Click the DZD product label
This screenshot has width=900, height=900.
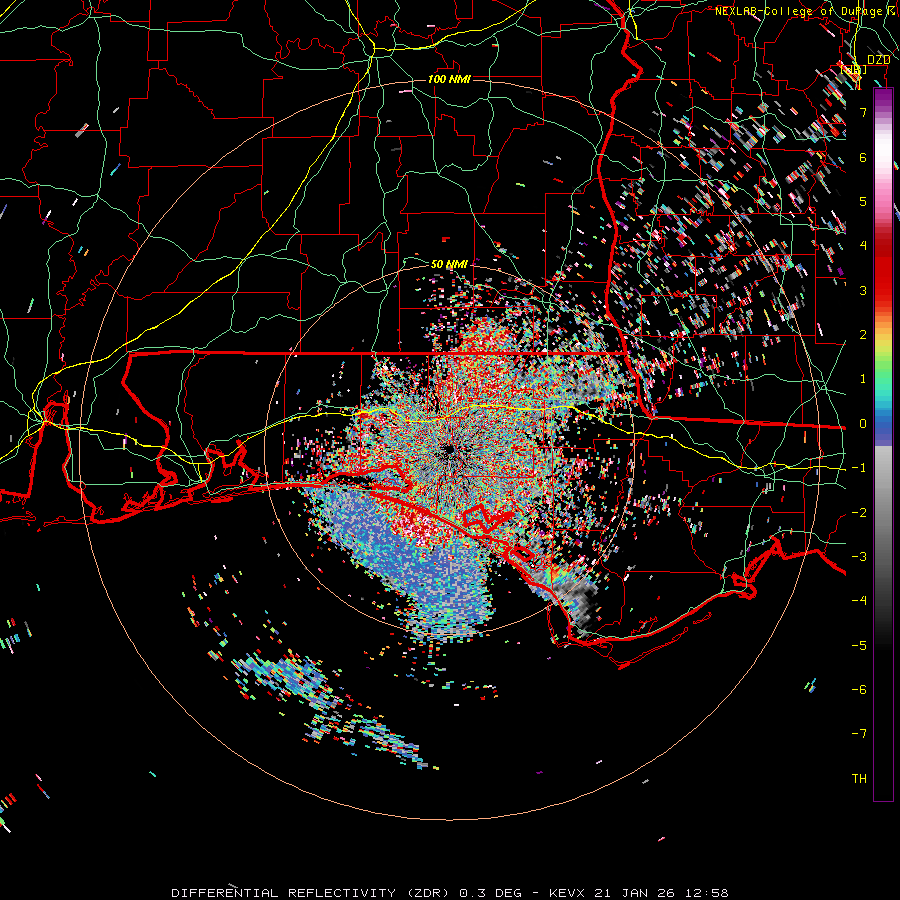[878, 60]
